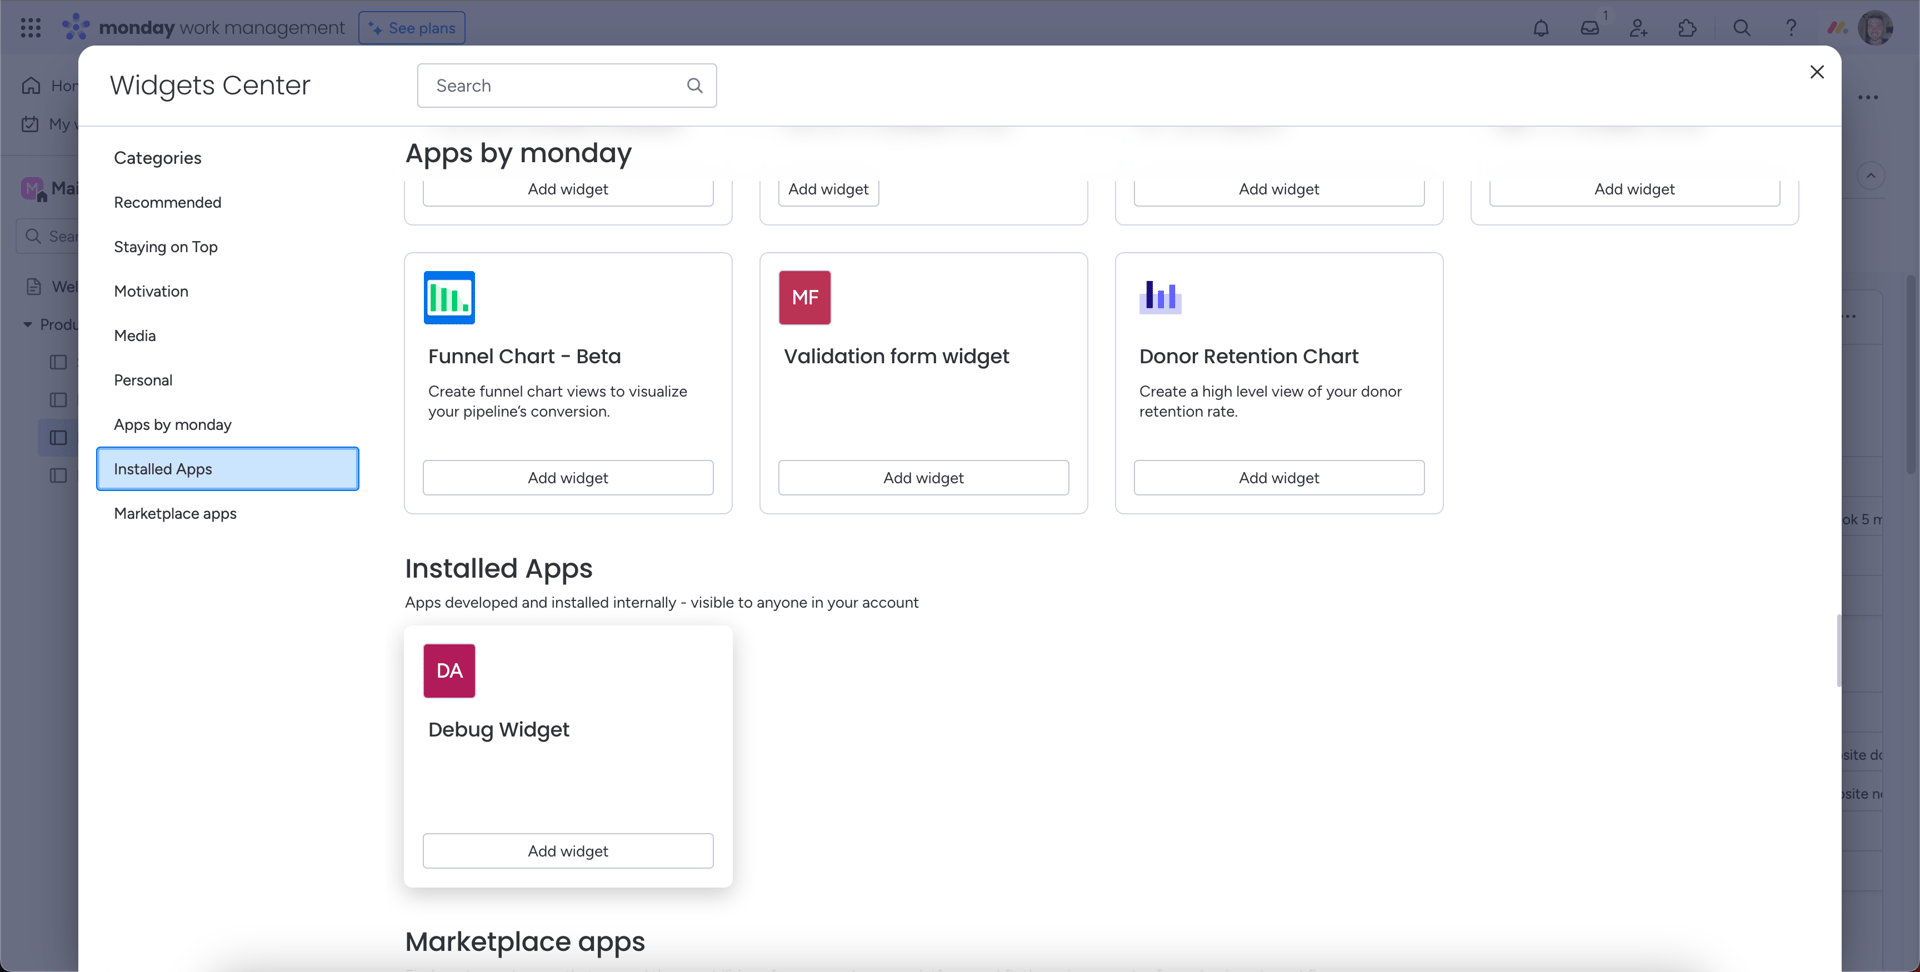Click the Marketplace apps section heading
Viewport: 1920px width, 972px height.
point(525,942)
